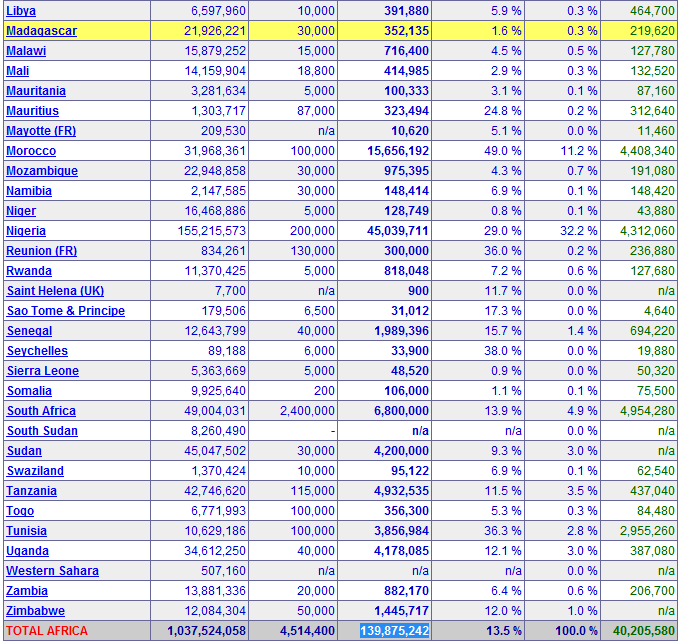The image size is (681, 641).
Task: Click the Togo link
Action: pyautogui.click(x=20, y=510)
